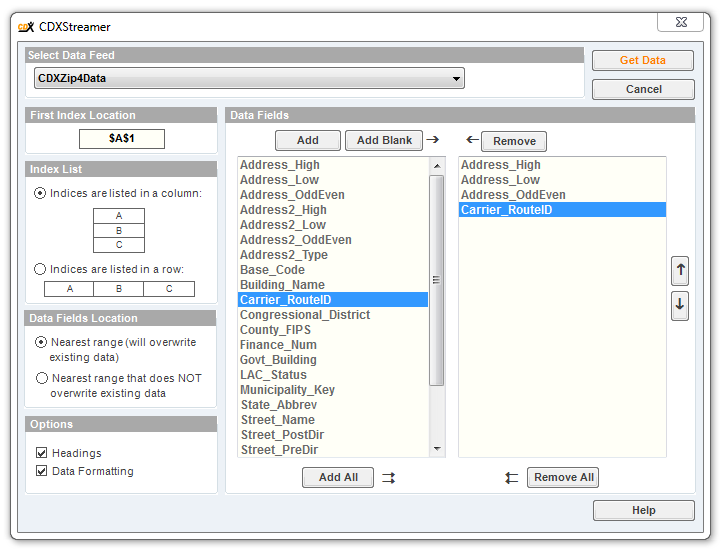This screenshot has width=726, height=557.
Task: Click the Add Blank button
Action: [384, 140]
